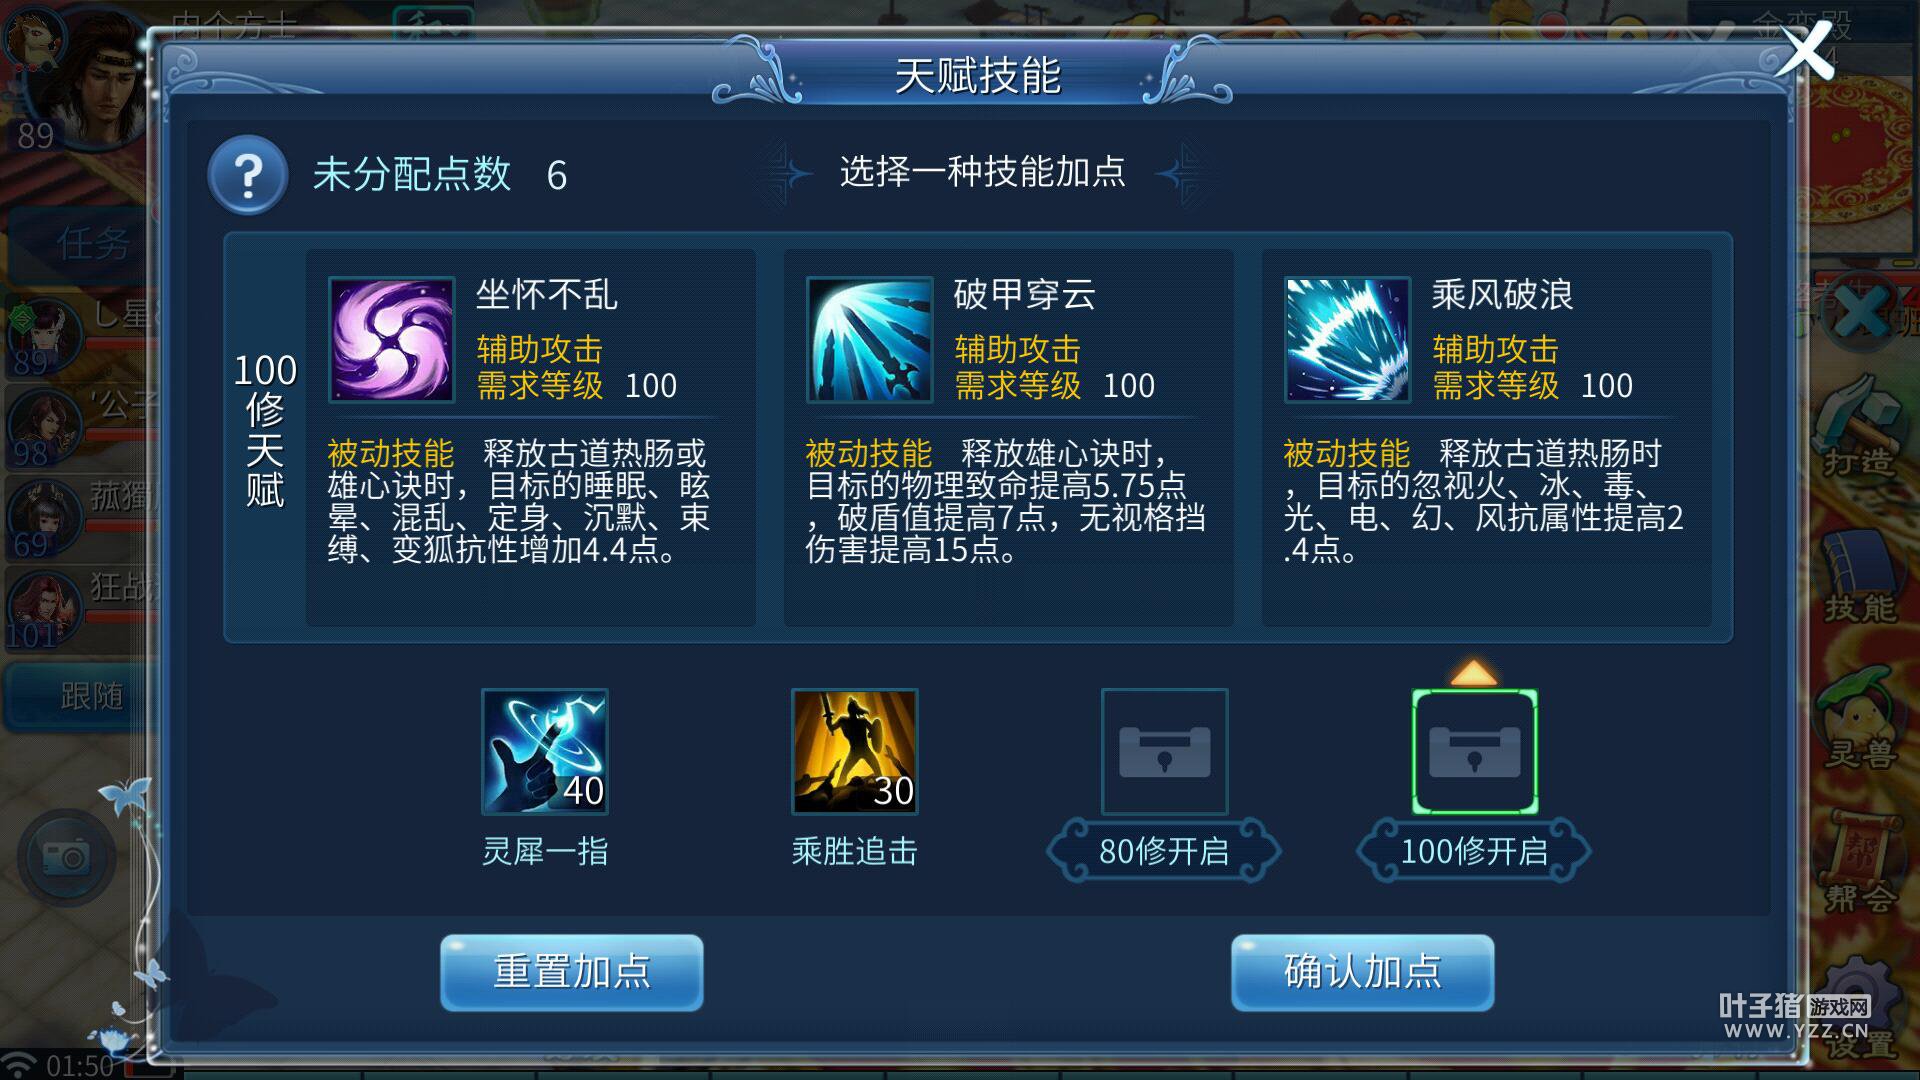This screenshot has height=1080, width=1920.
Task: Open the question mark help icon
Action: pyautogui.click(x=248, y=175)
